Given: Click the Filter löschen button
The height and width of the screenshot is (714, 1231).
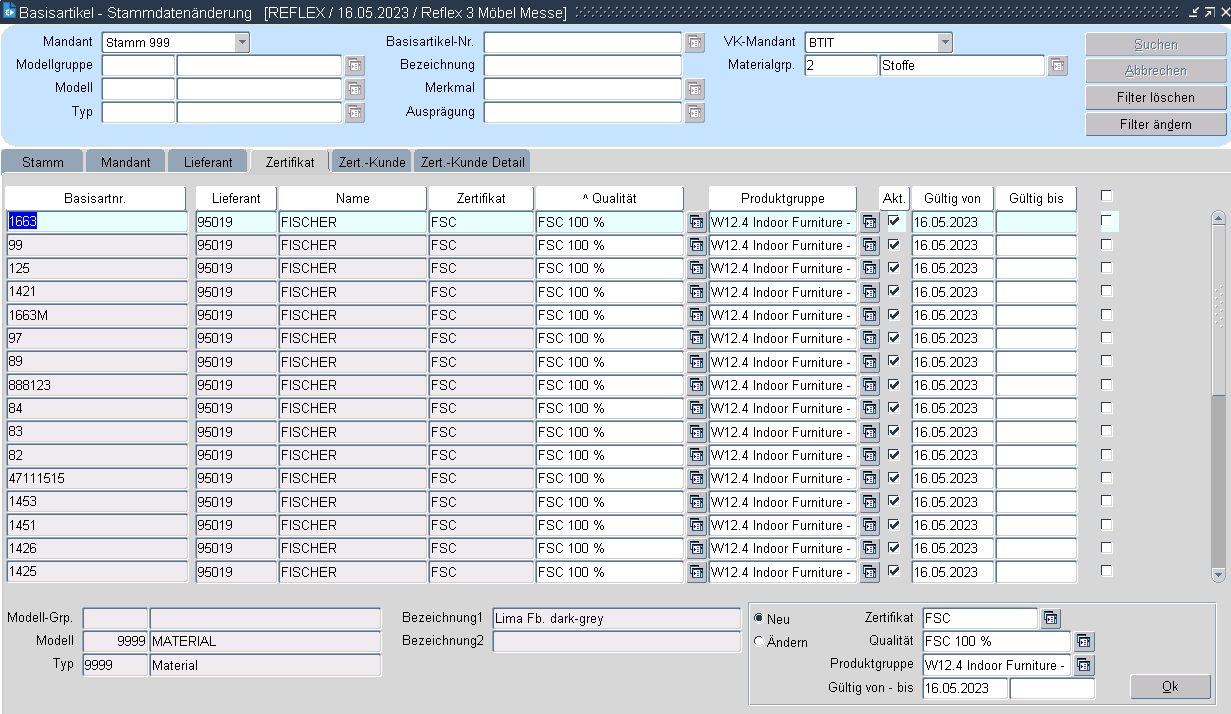Looking at the screenshot, I should [x=1155, y=98].
